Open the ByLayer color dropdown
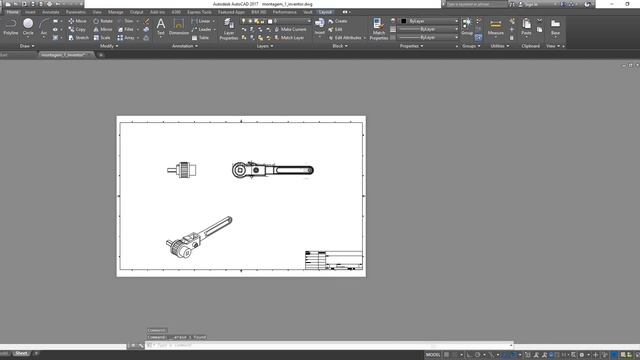Viewport: 640px width, 360px height. [x=429, y=21]
